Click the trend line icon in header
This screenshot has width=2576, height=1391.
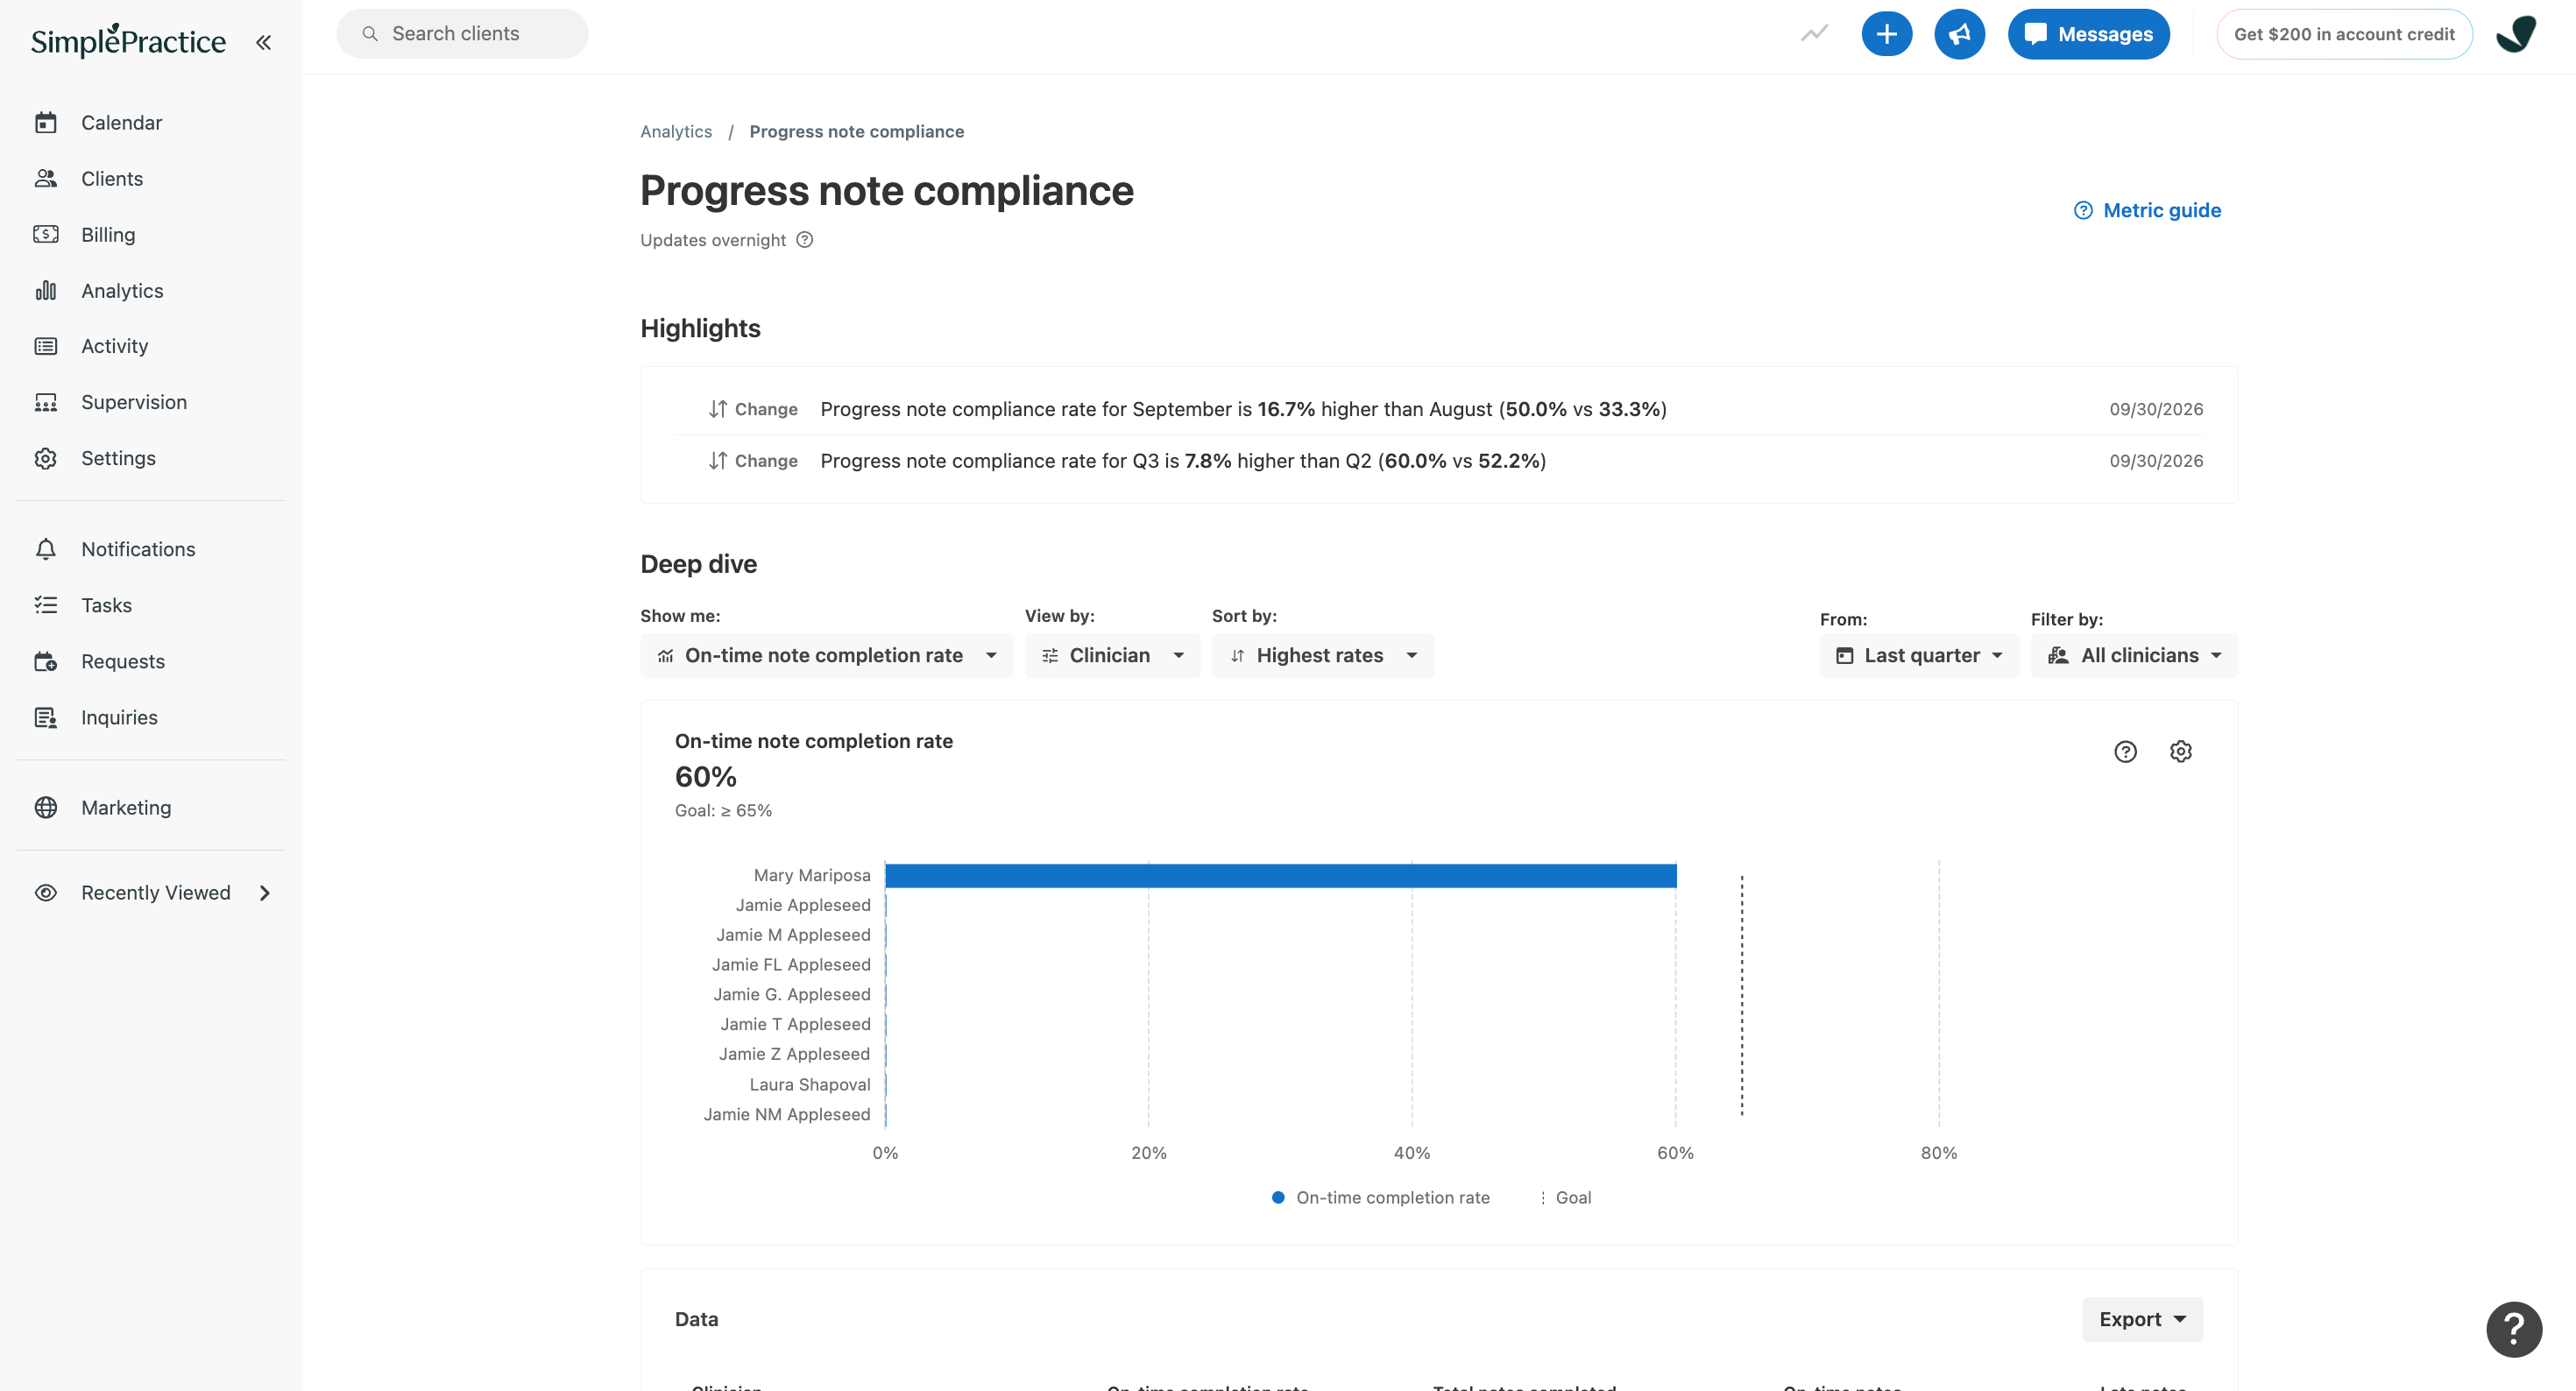(x=1814, y=34)
